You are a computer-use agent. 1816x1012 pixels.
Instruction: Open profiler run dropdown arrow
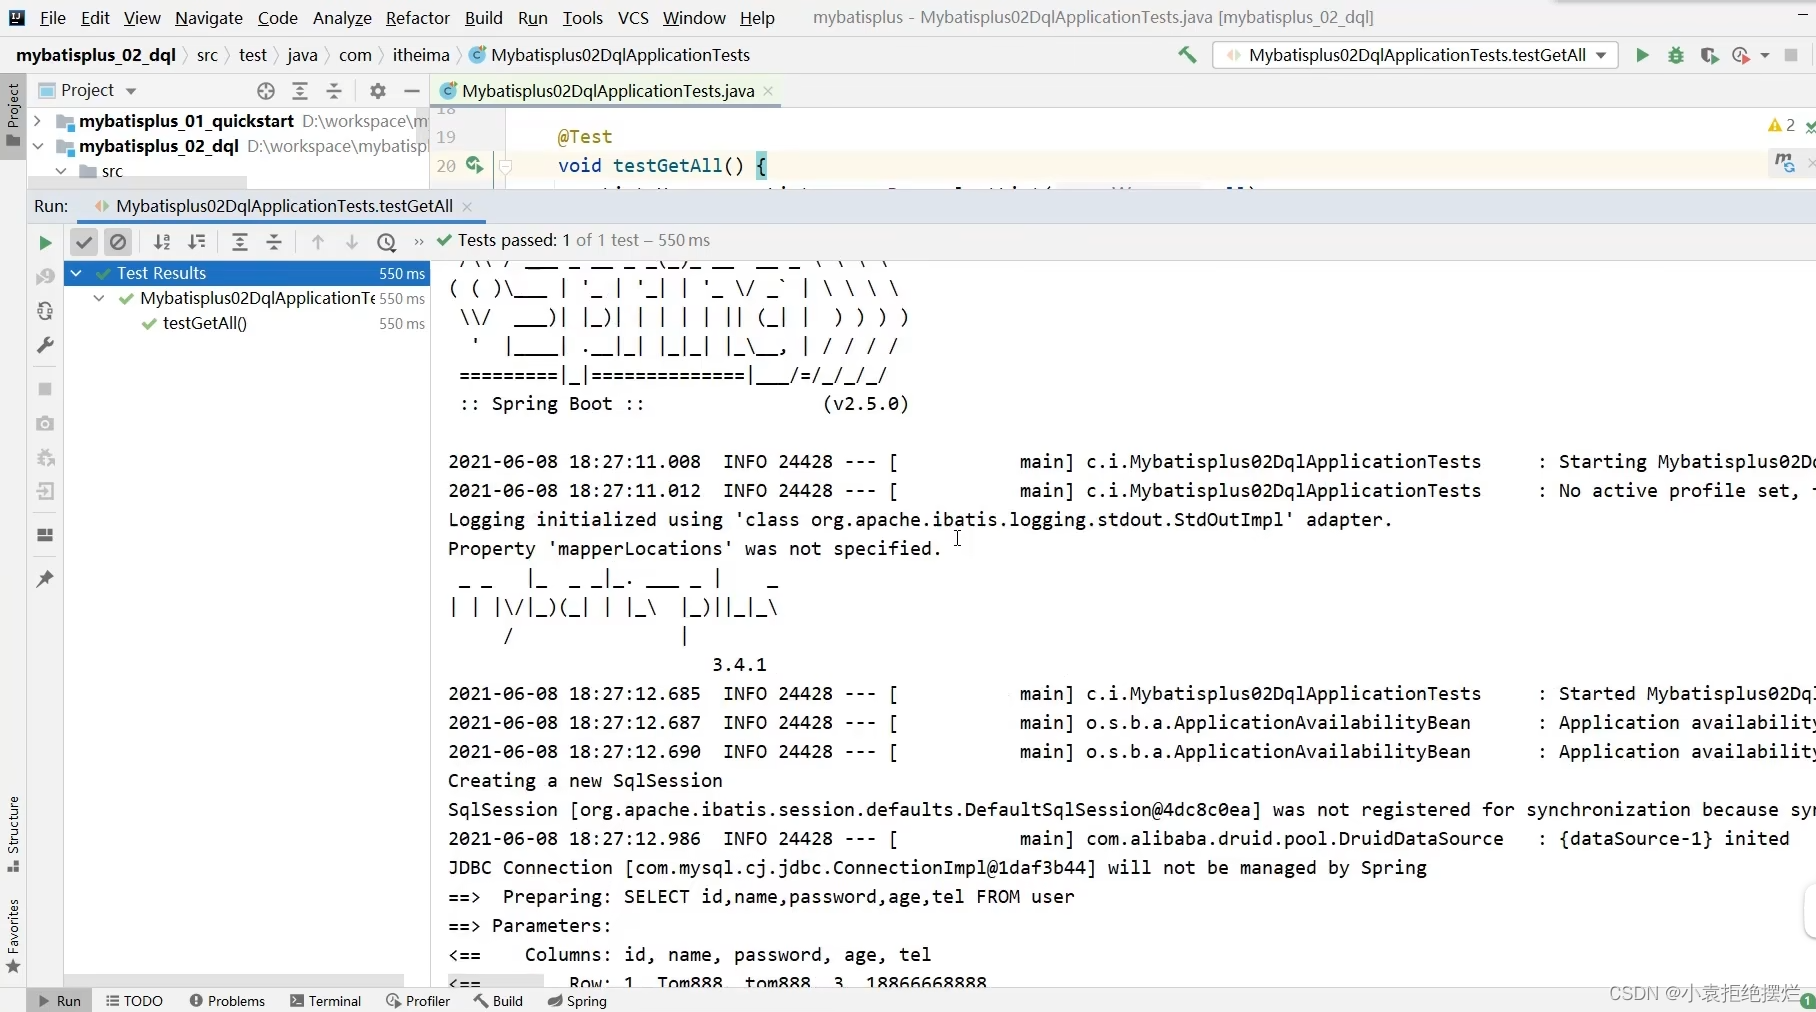(1765, 55)
